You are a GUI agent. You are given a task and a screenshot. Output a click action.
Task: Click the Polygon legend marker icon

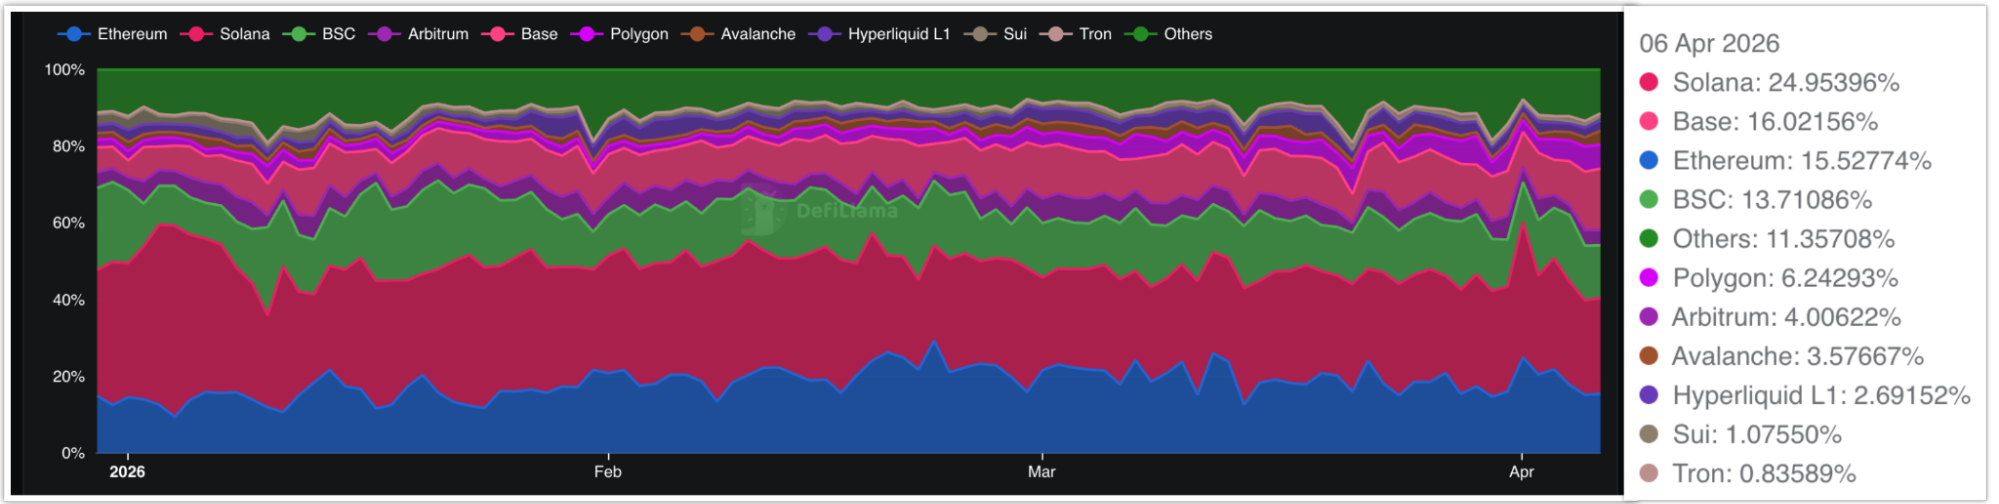[x=586, y=34]
